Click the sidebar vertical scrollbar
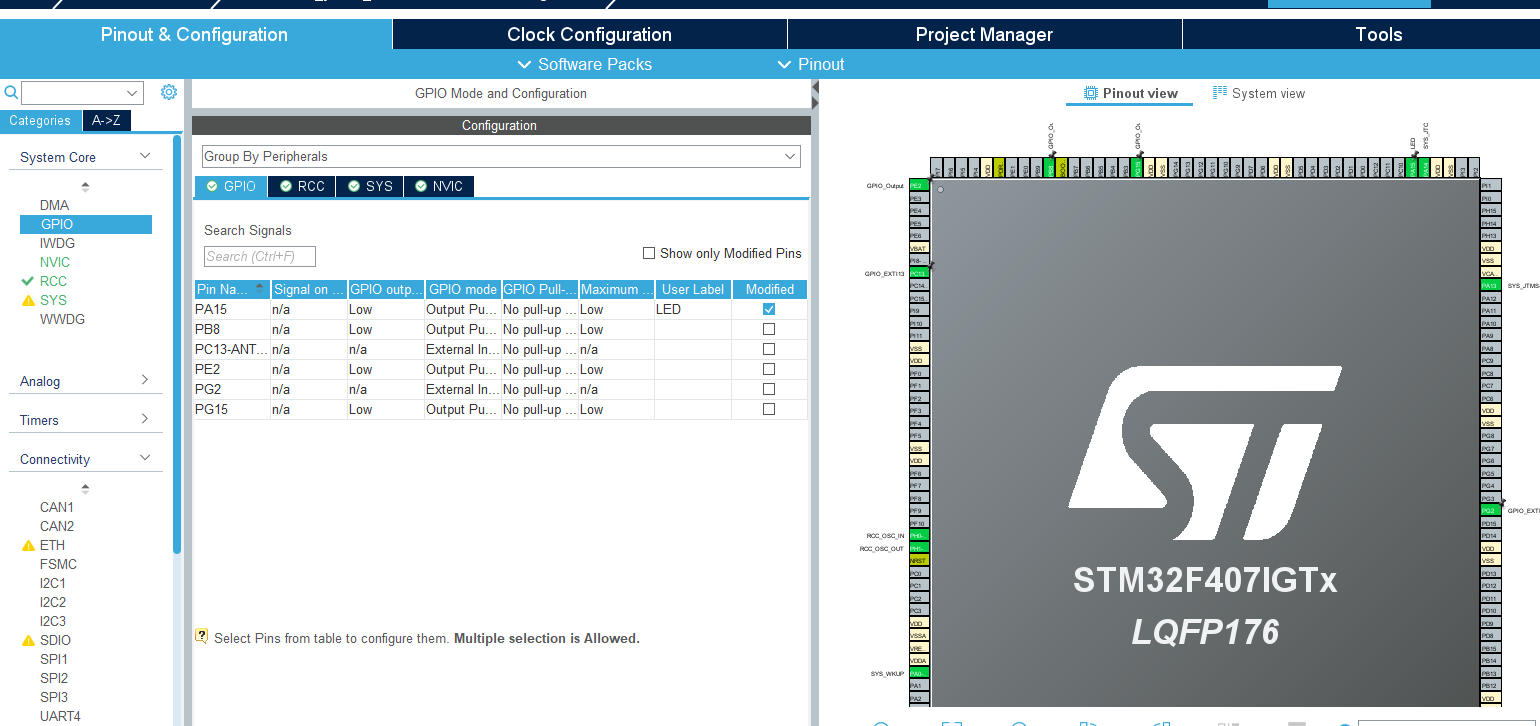1540x726 pixels. point(177,345)
